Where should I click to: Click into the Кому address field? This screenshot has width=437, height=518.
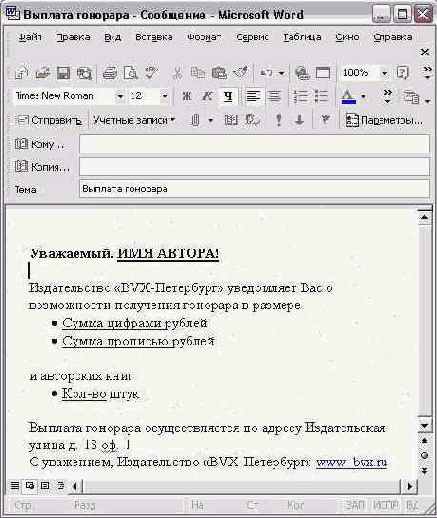254,144
